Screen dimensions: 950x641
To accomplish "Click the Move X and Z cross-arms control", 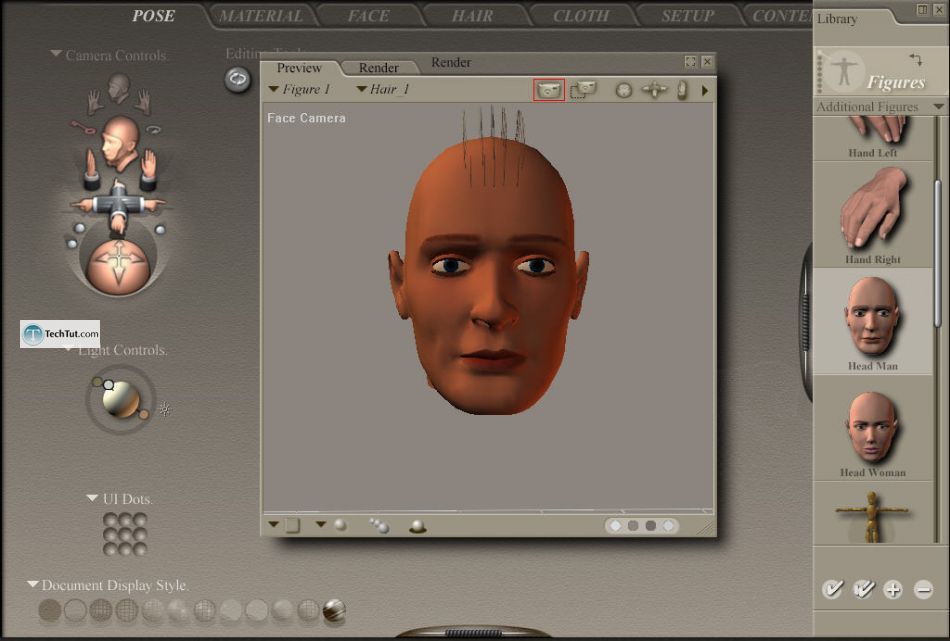I will click(x=118, y=204).
